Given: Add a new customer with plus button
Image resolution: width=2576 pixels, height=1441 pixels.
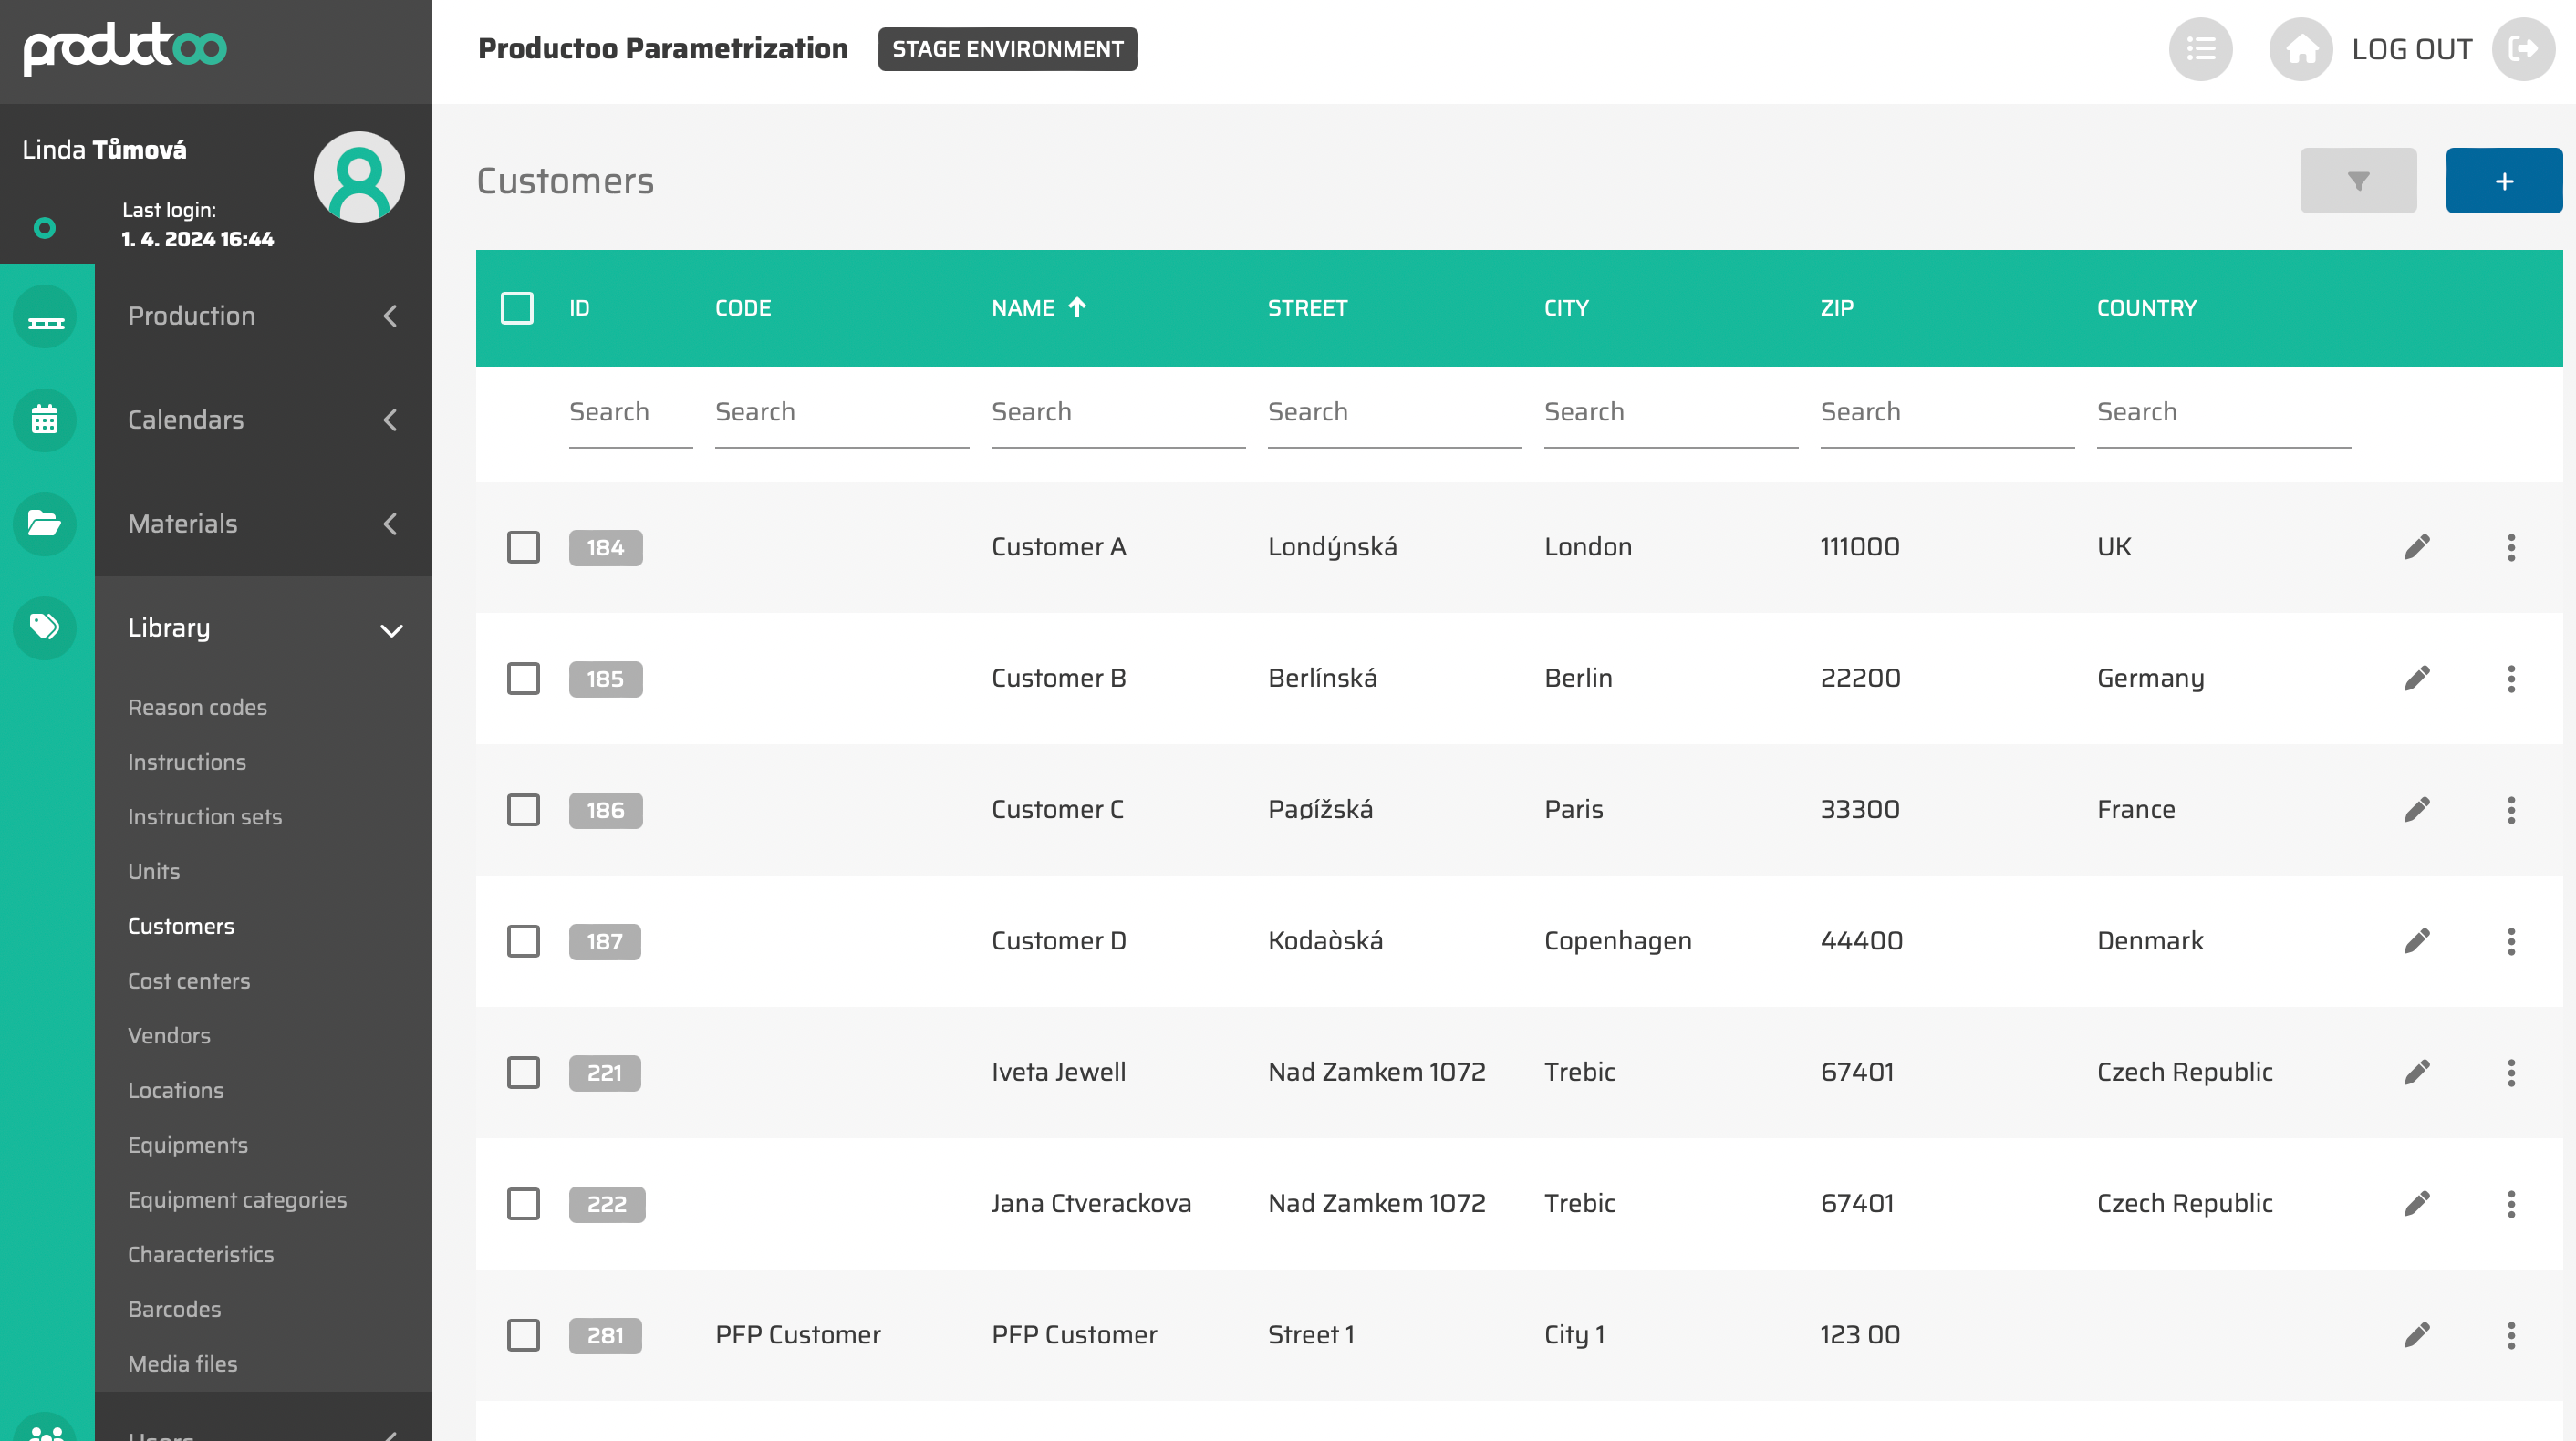Looking at the screenshot, I should 2503,181.
